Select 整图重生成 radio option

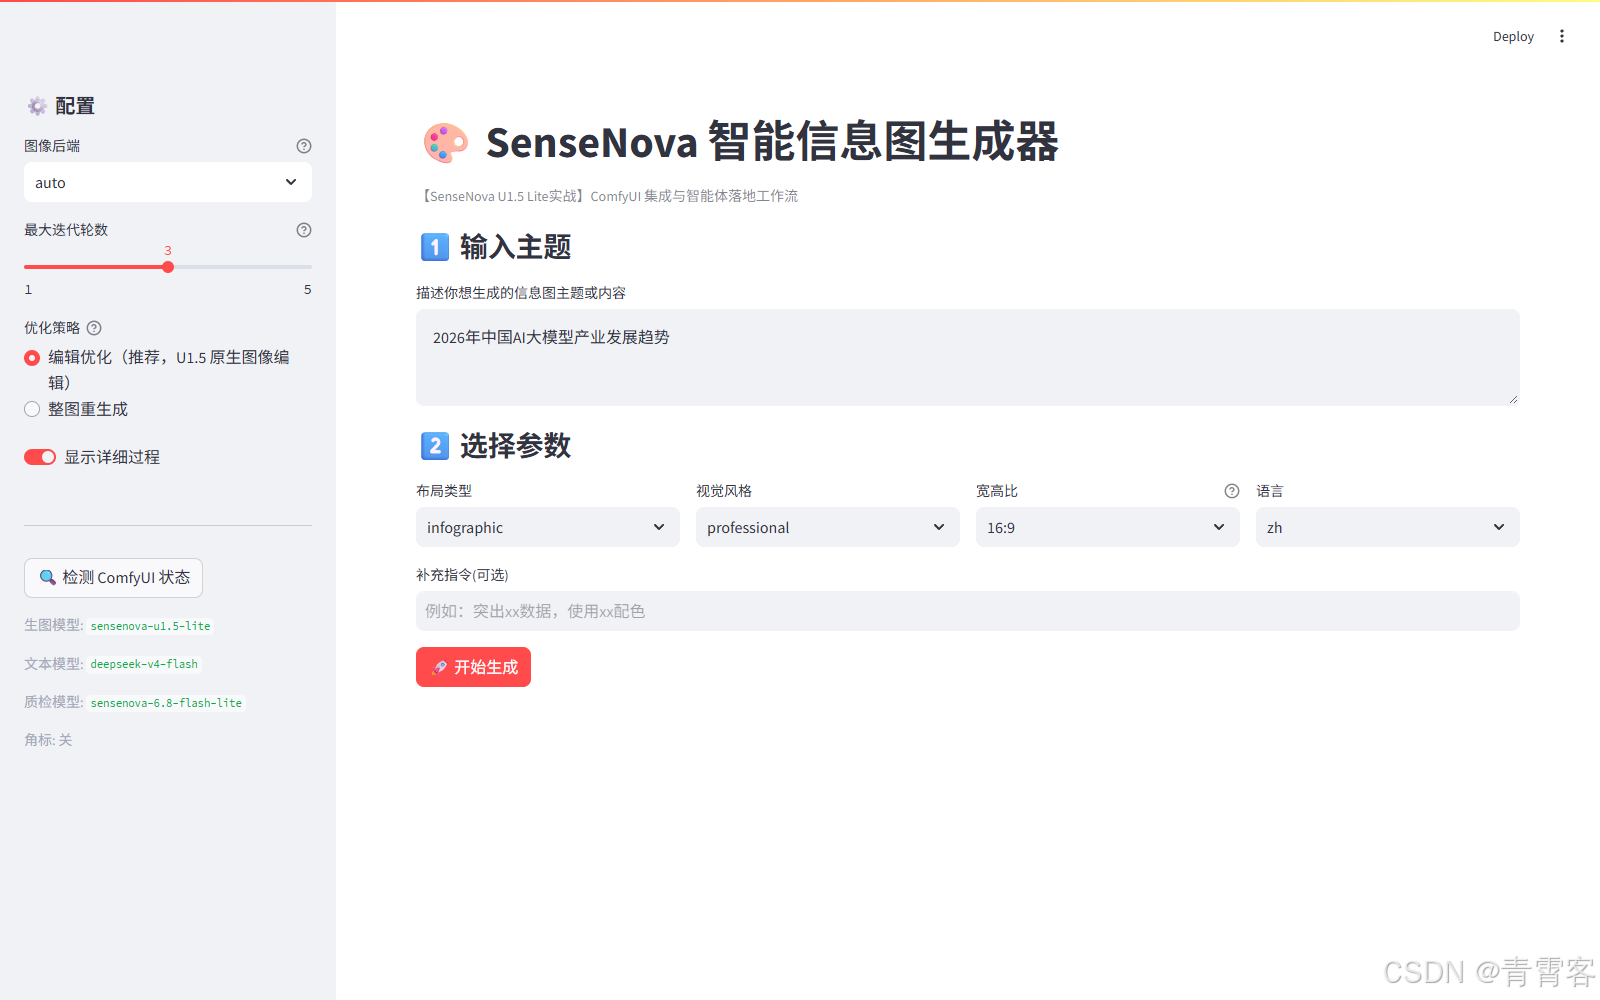point(32,409)
